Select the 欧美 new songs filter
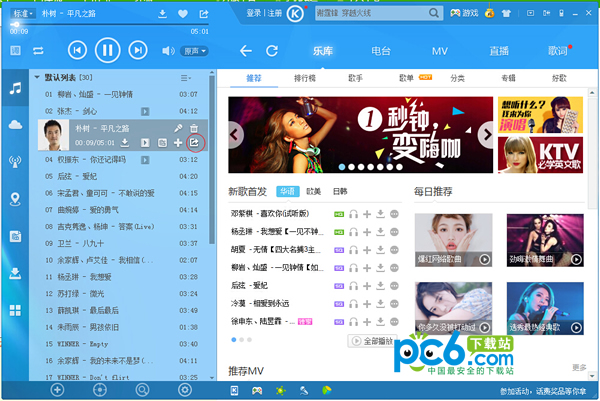Screen dimensions: 600x401 (x=315, y=191)
